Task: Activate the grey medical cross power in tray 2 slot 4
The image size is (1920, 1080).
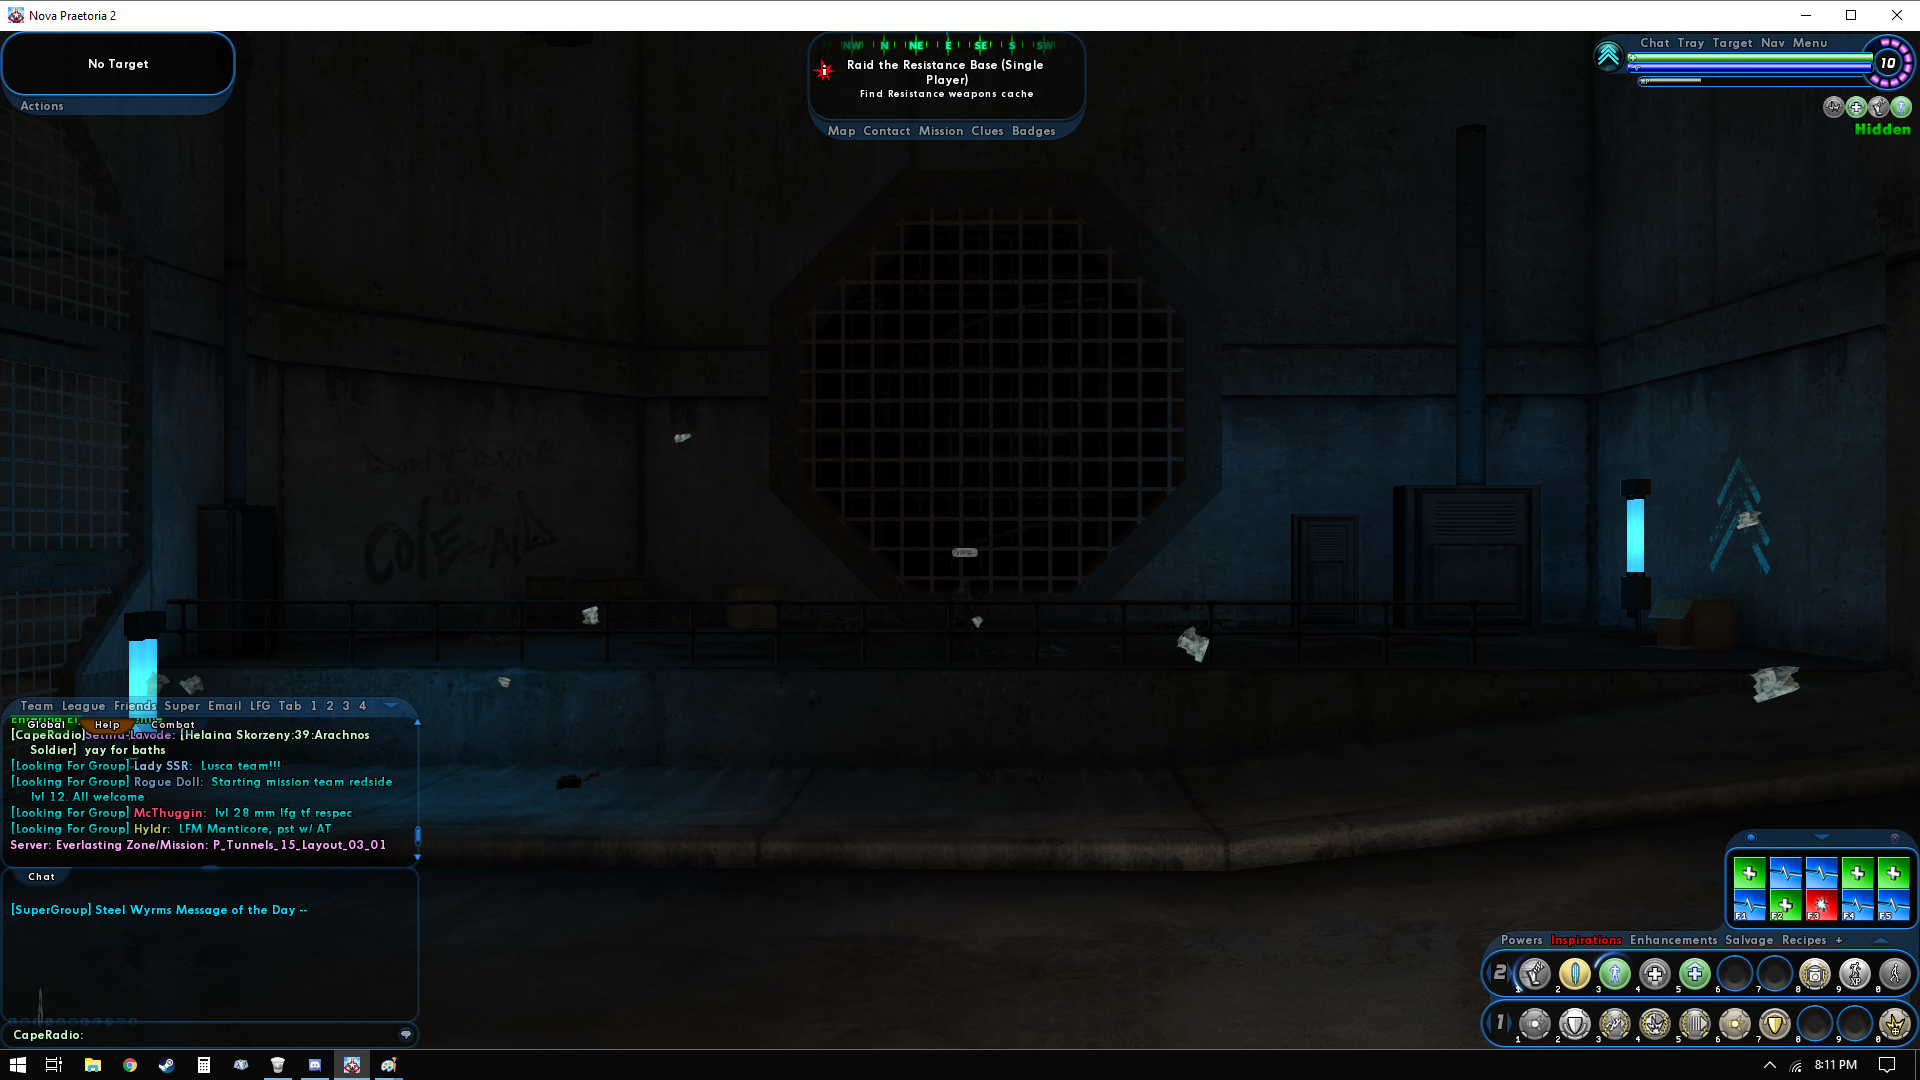Action: pyautogui.click(x=1655, y=973)
